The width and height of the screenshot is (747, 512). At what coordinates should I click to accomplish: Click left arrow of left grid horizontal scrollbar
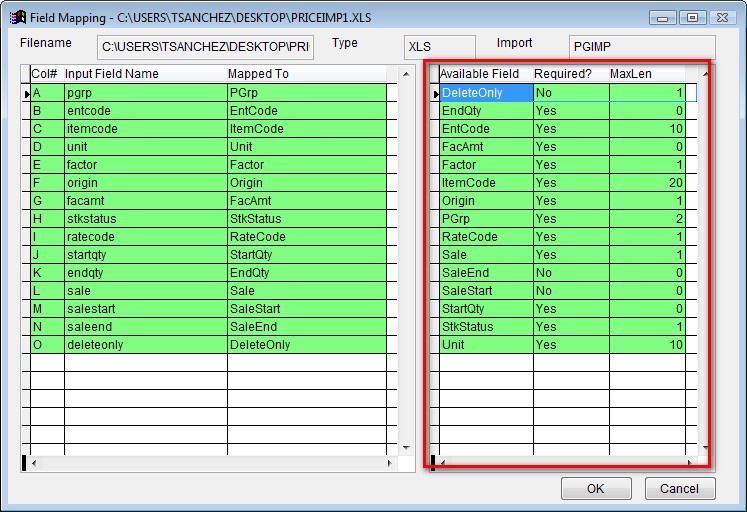point(34,463)
